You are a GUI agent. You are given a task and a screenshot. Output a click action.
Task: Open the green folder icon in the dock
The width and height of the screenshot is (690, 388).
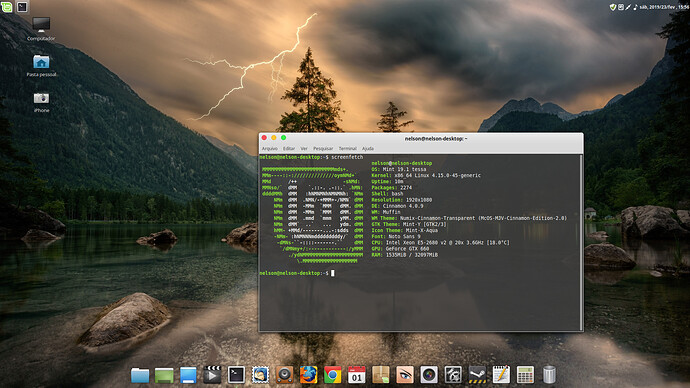[164, 375]
